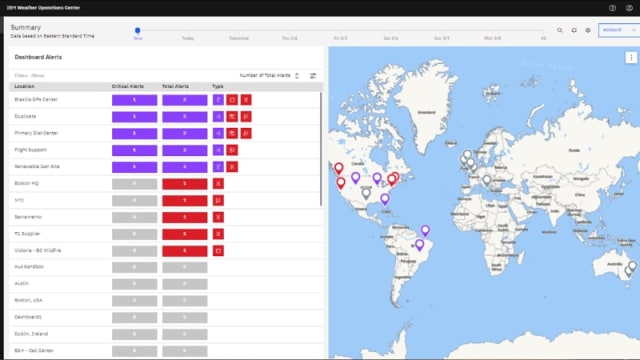Screen dimensions: 640x360
Task: Sort by the Location column header
Action: (x=24, y=87)
